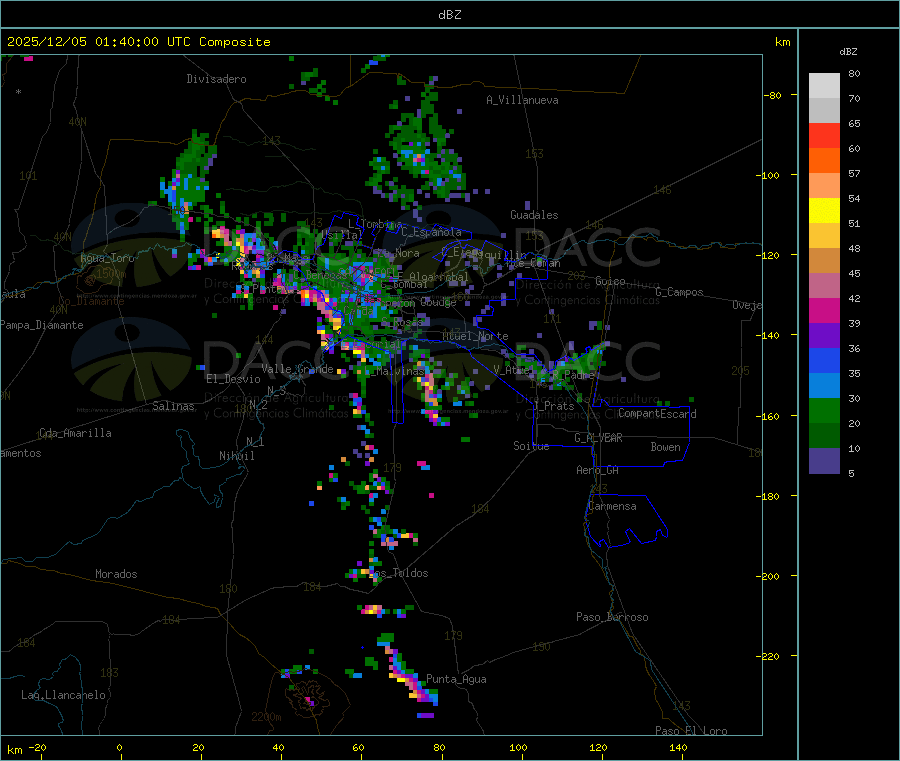
Task: Click the Cda_Amarilla label
Action: pos(75,433)
